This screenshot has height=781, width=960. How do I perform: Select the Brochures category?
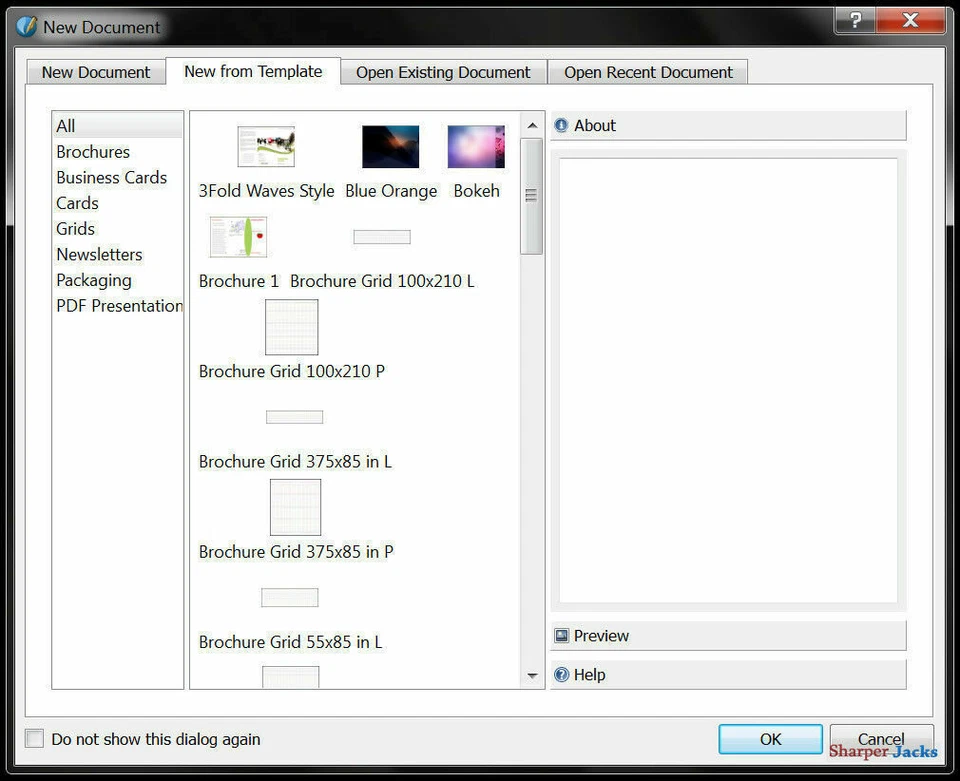92,151
